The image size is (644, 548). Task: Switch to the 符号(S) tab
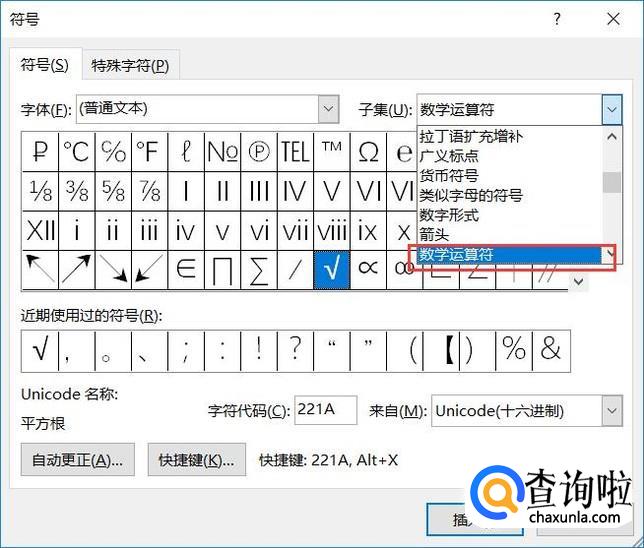[45, 65]
